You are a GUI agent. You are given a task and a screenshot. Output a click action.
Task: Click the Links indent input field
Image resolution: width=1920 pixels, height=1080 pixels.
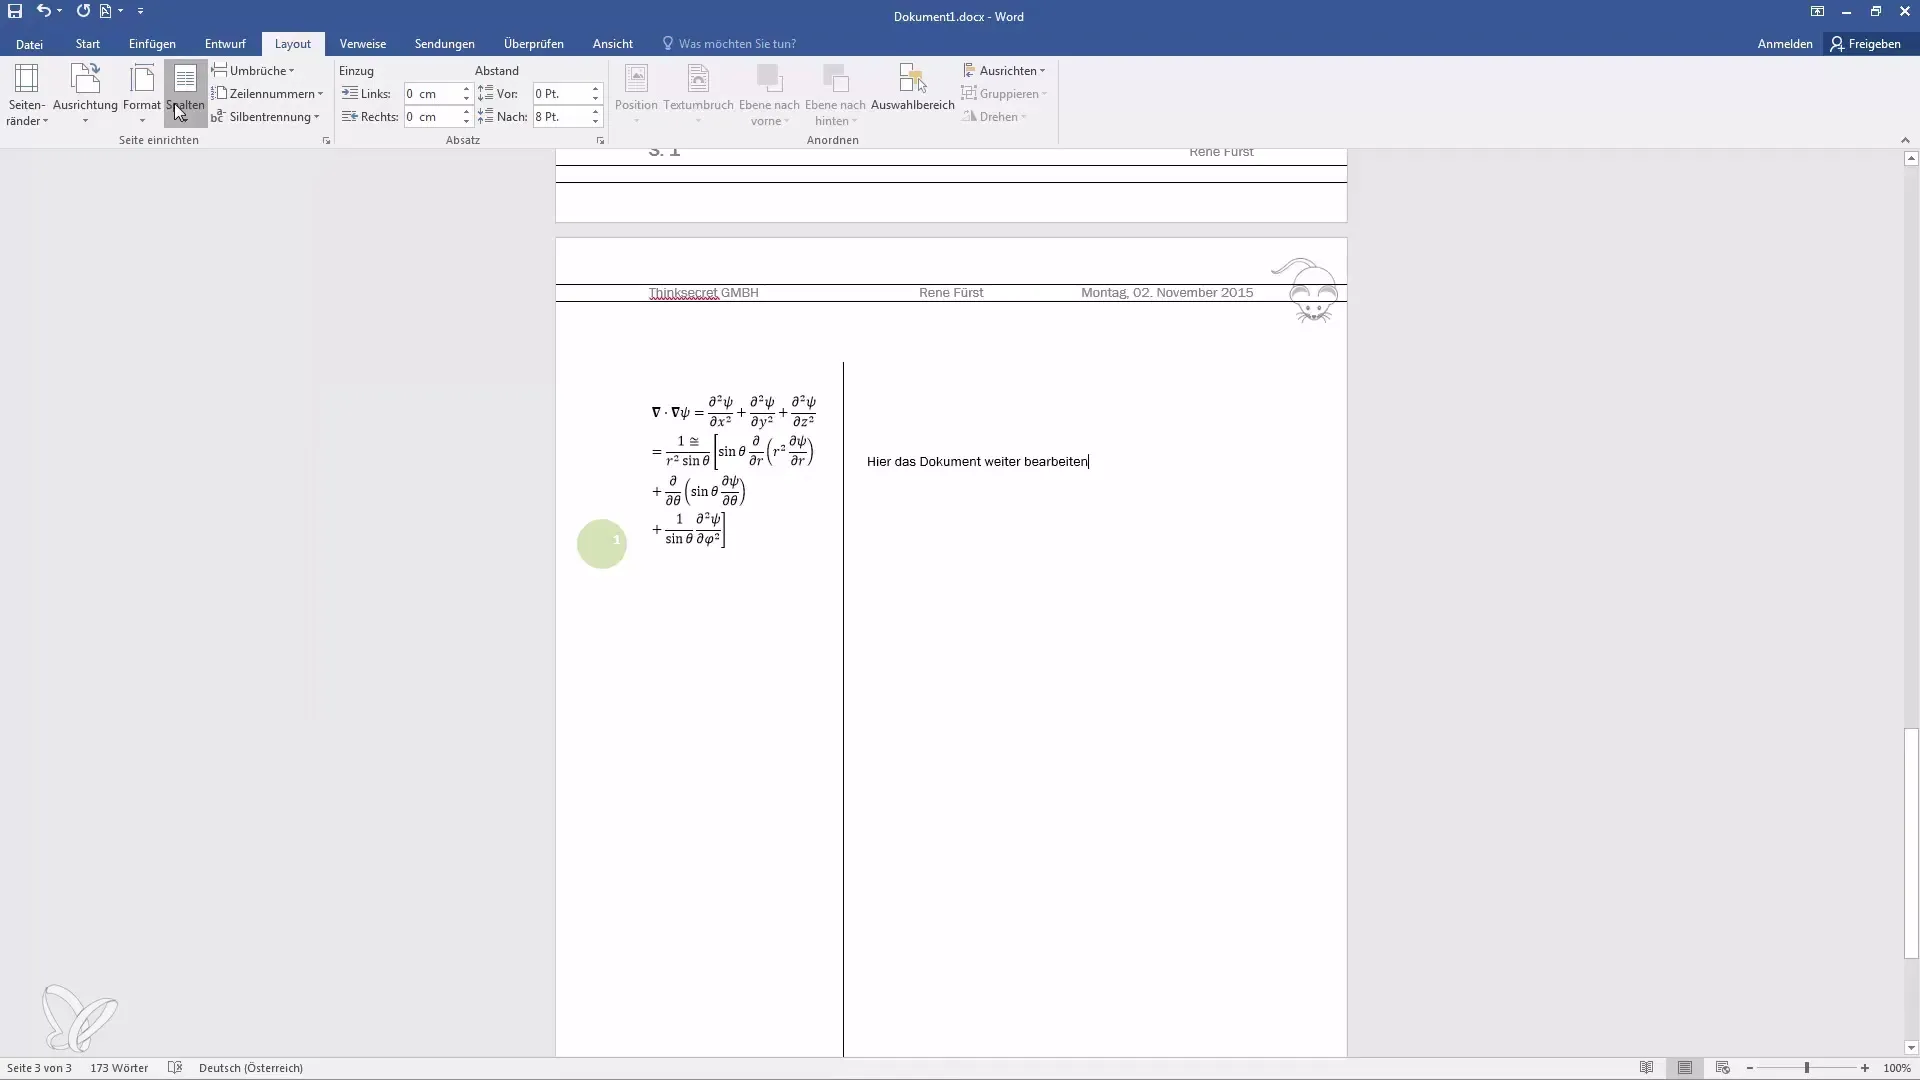coord(432,94)
